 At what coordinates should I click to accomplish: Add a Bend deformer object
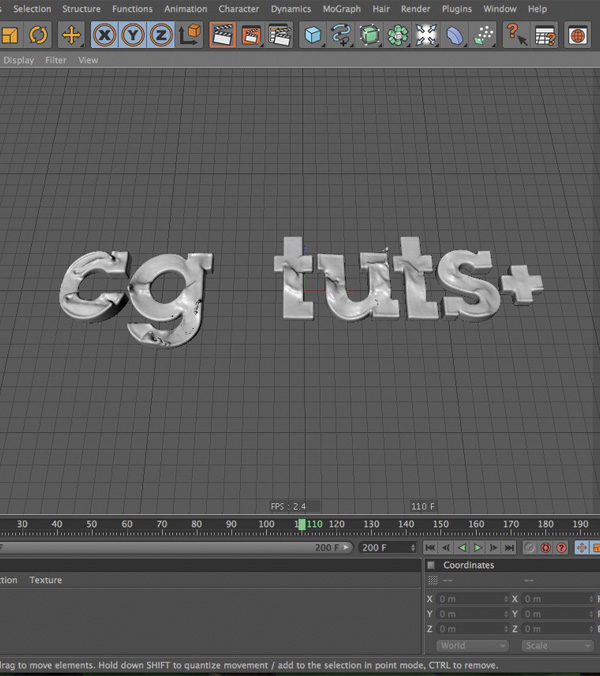click(454, 35)
